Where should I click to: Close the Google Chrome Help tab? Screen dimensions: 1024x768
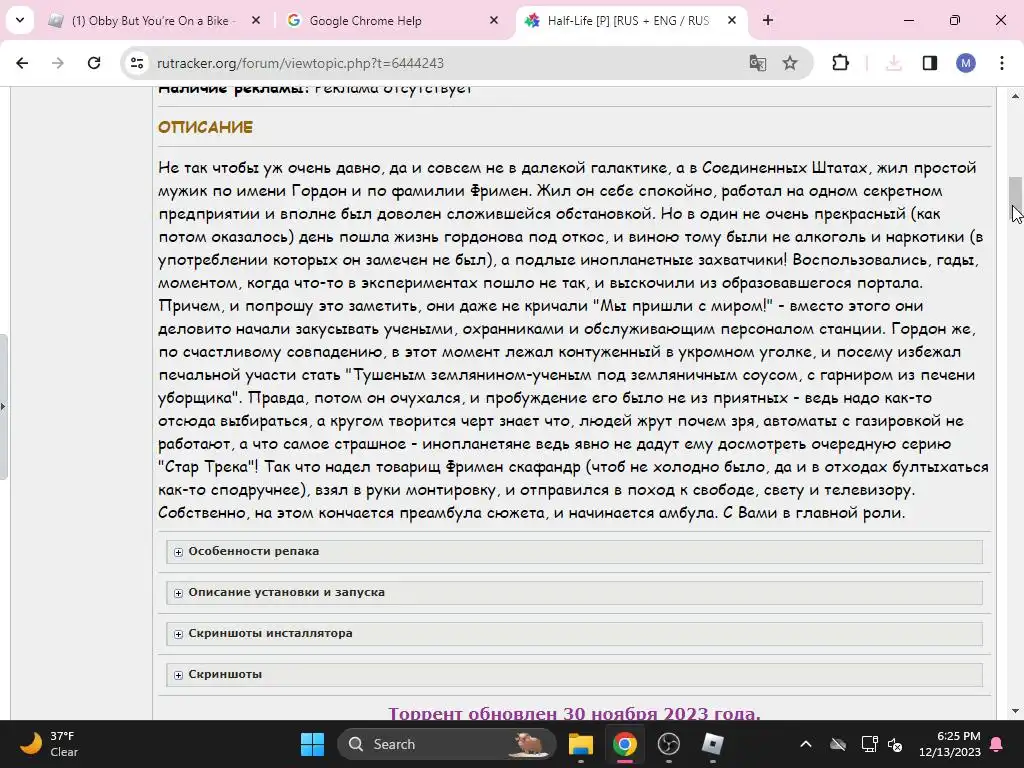click(x=494, y=20)
